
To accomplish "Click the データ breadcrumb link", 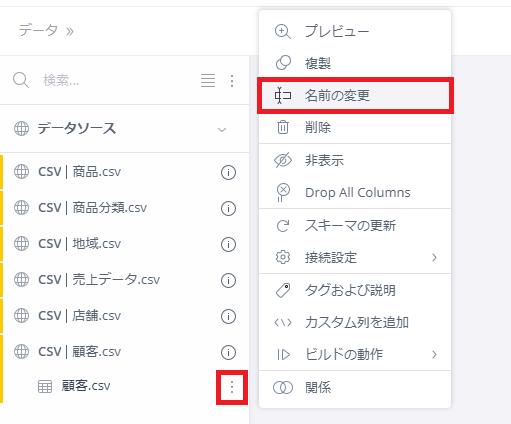I will coord(38,30).
